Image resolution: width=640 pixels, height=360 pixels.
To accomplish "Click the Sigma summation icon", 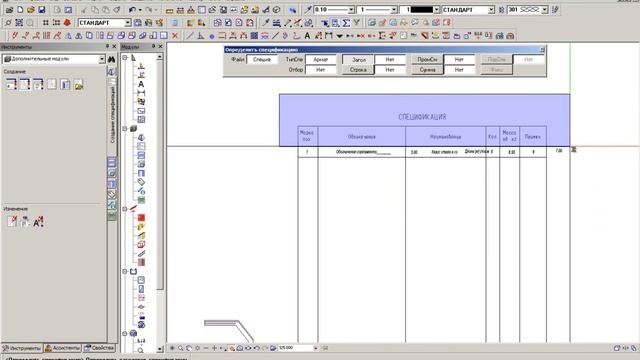I will (x=346, y=23).
